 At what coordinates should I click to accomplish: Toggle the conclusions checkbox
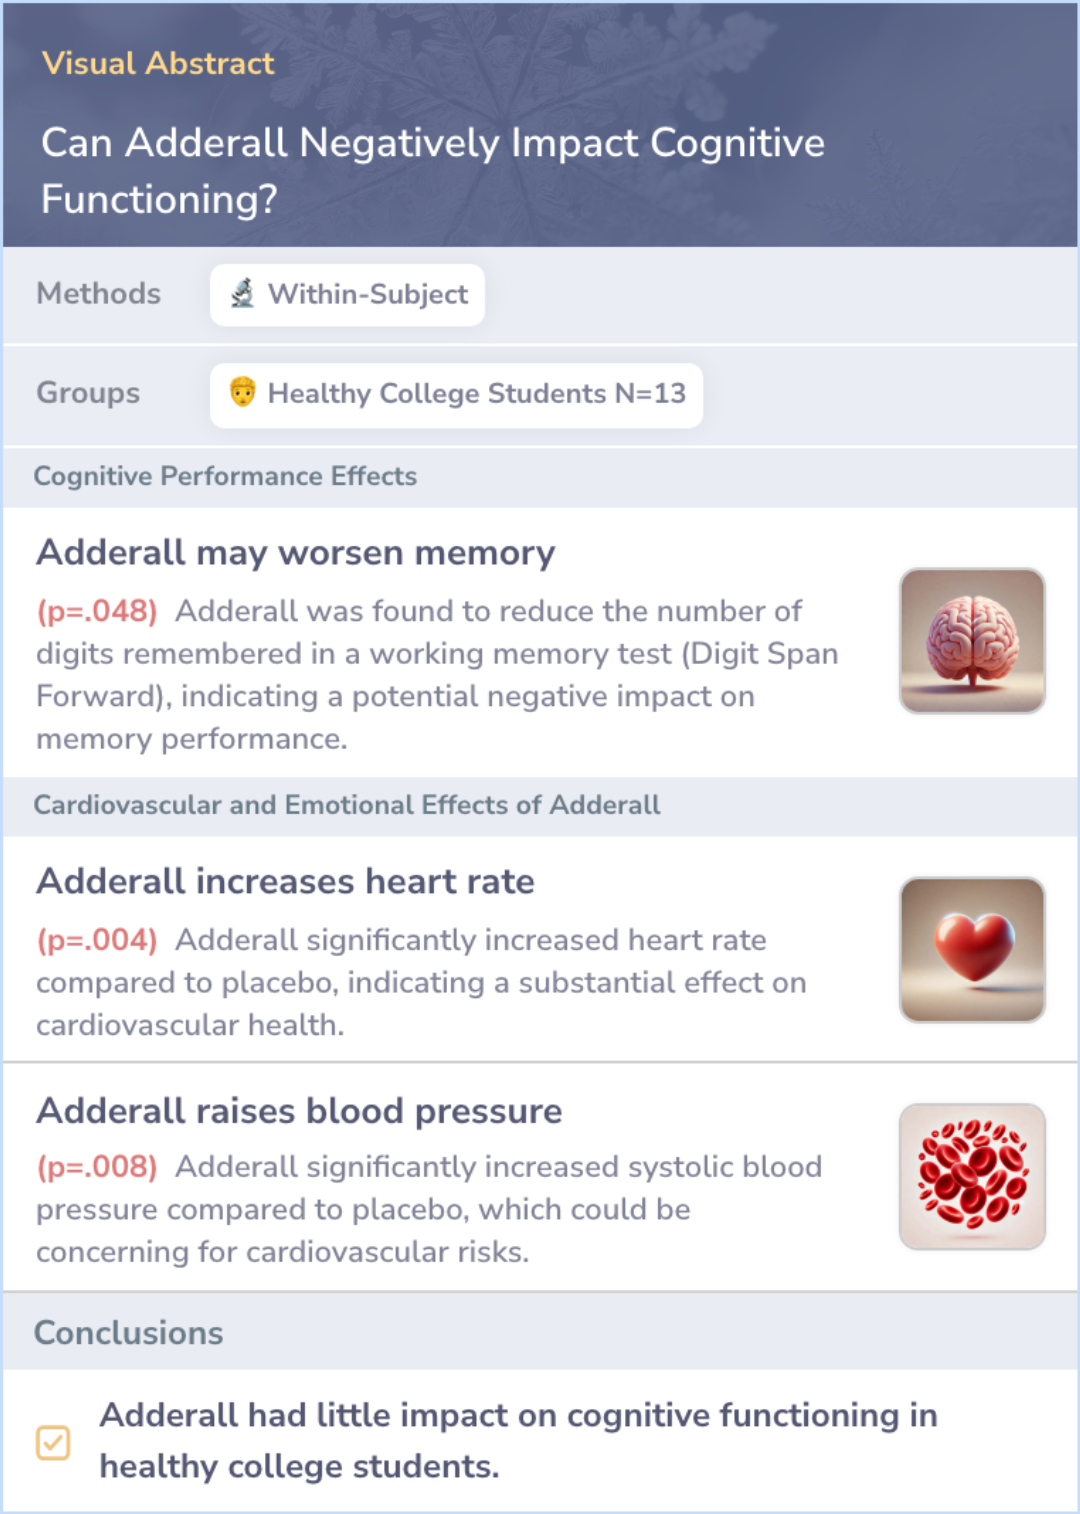pos(53,1442)
